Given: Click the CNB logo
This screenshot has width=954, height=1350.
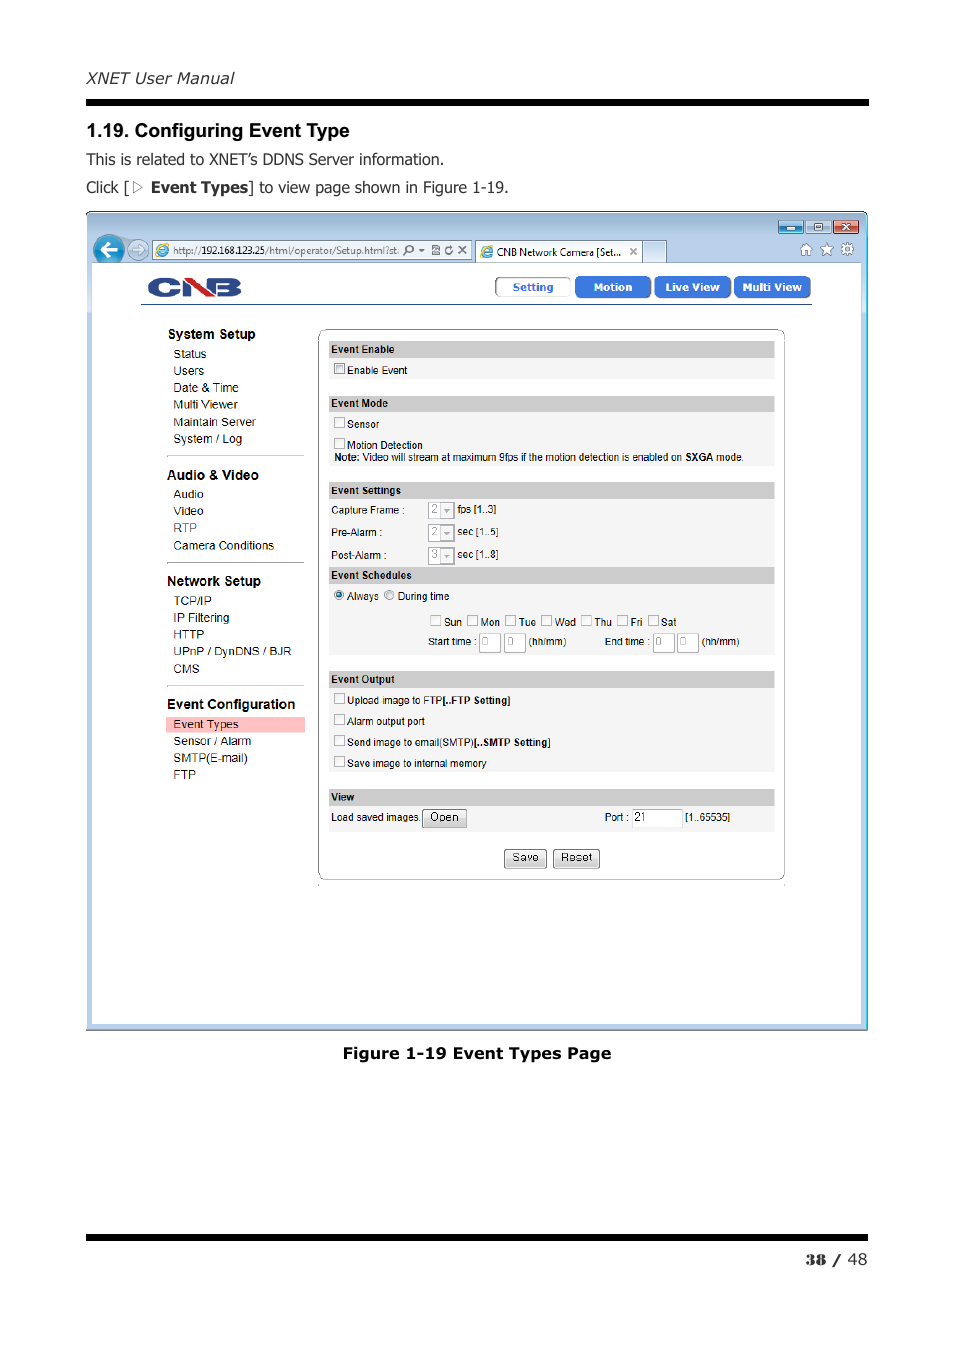Looking at the screenshot, I should 195,288.
